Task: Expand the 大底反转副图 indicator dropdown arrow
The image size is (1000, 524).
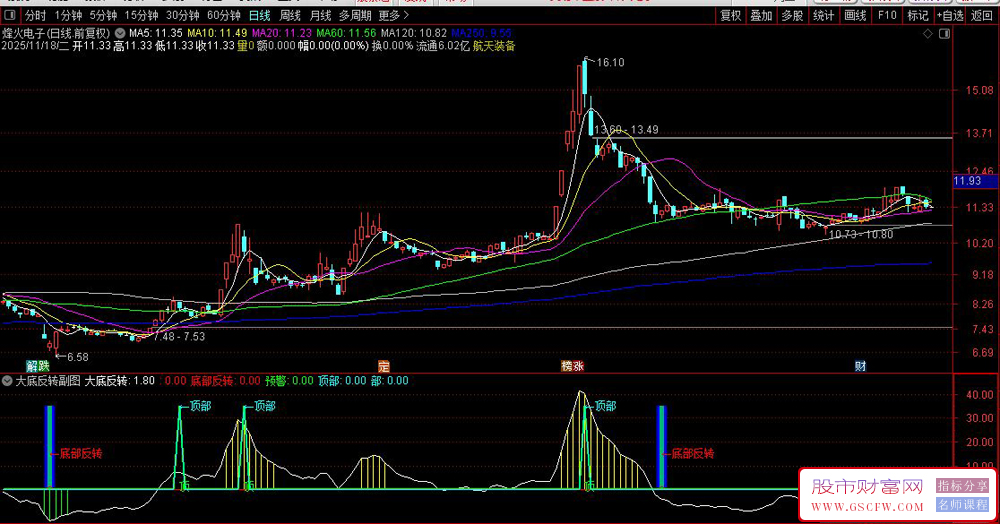Action: click(8, 381)
